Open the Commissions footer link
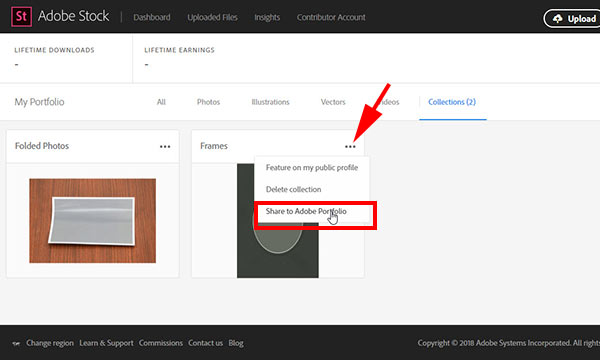The image size is (600, 360). [161, 343]
